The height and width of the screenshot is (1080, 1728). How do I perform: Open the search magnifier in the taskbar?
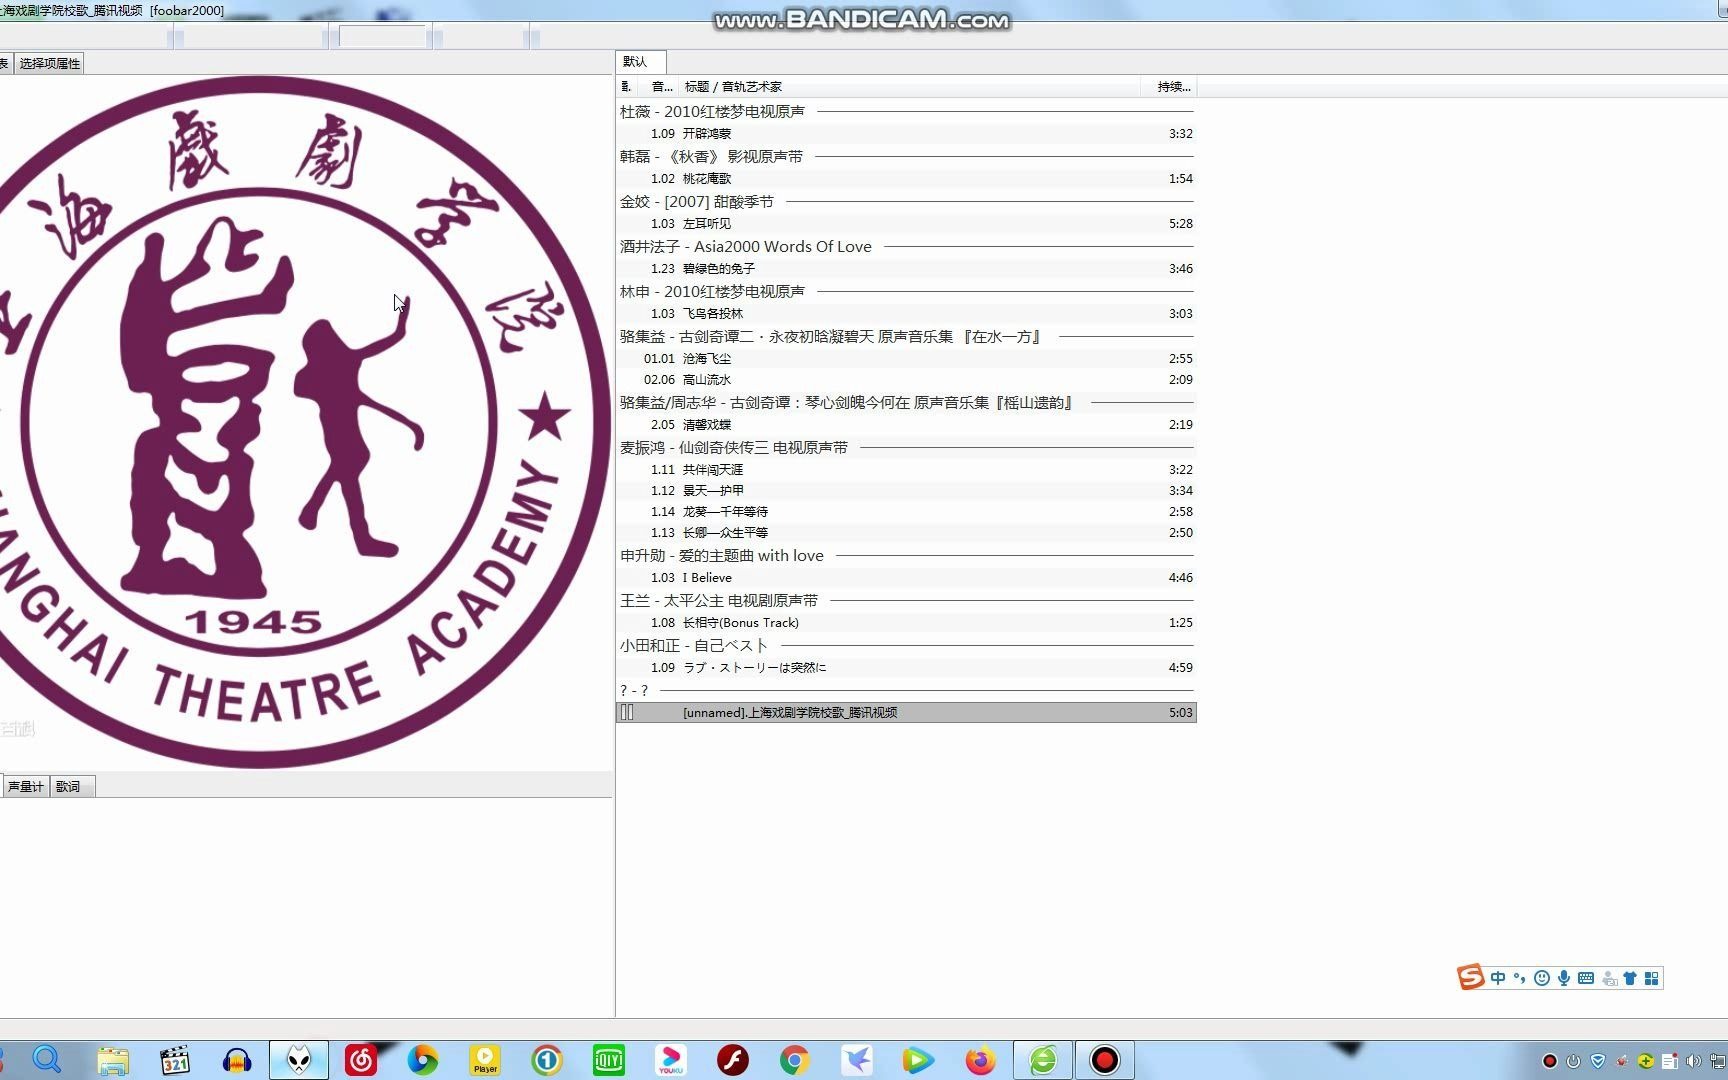pyautogui.click(x=47, y=1060)
